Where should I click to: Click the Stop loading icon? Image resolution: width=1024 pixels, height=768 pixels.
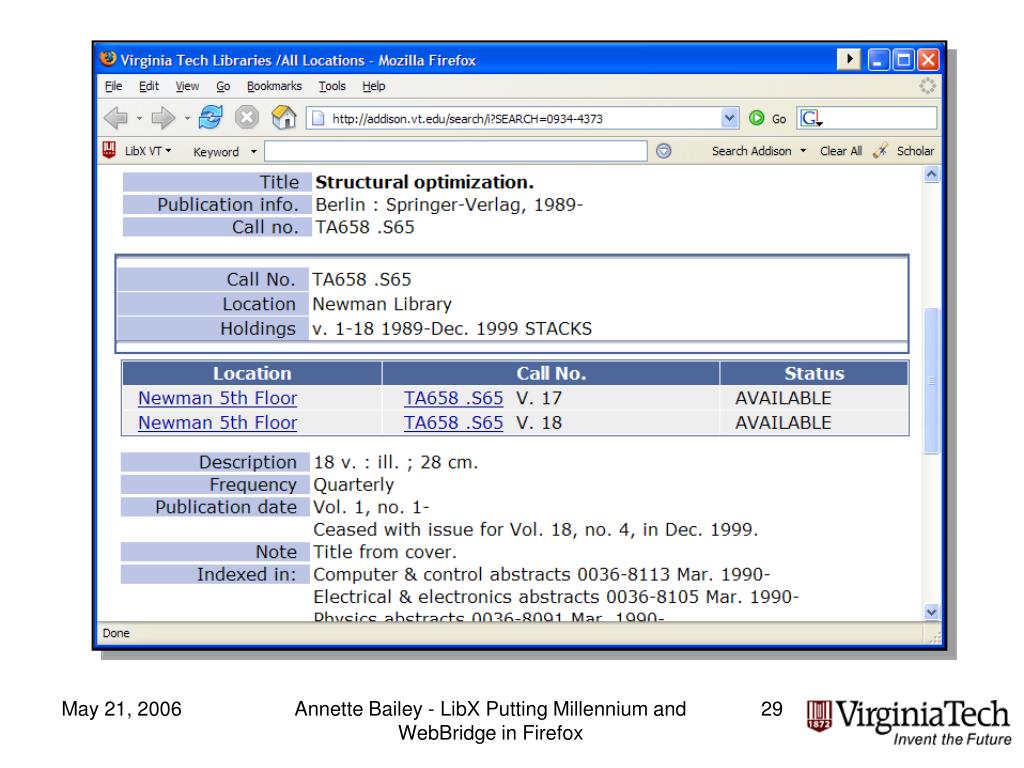[x=246, y=118]
